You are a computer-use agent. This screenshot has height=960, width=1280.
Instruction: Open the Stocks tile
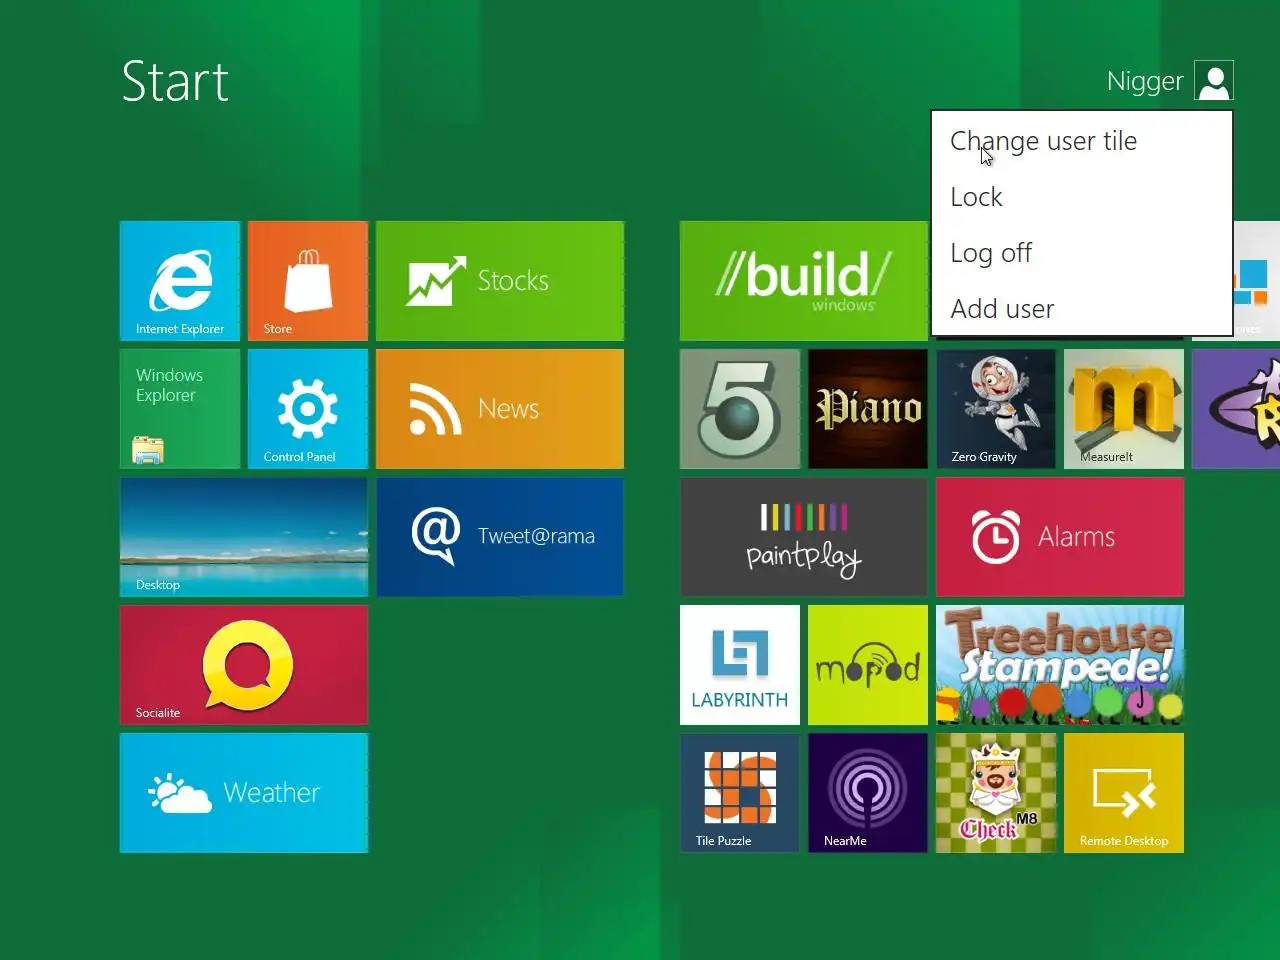click(x=500, y=281)
